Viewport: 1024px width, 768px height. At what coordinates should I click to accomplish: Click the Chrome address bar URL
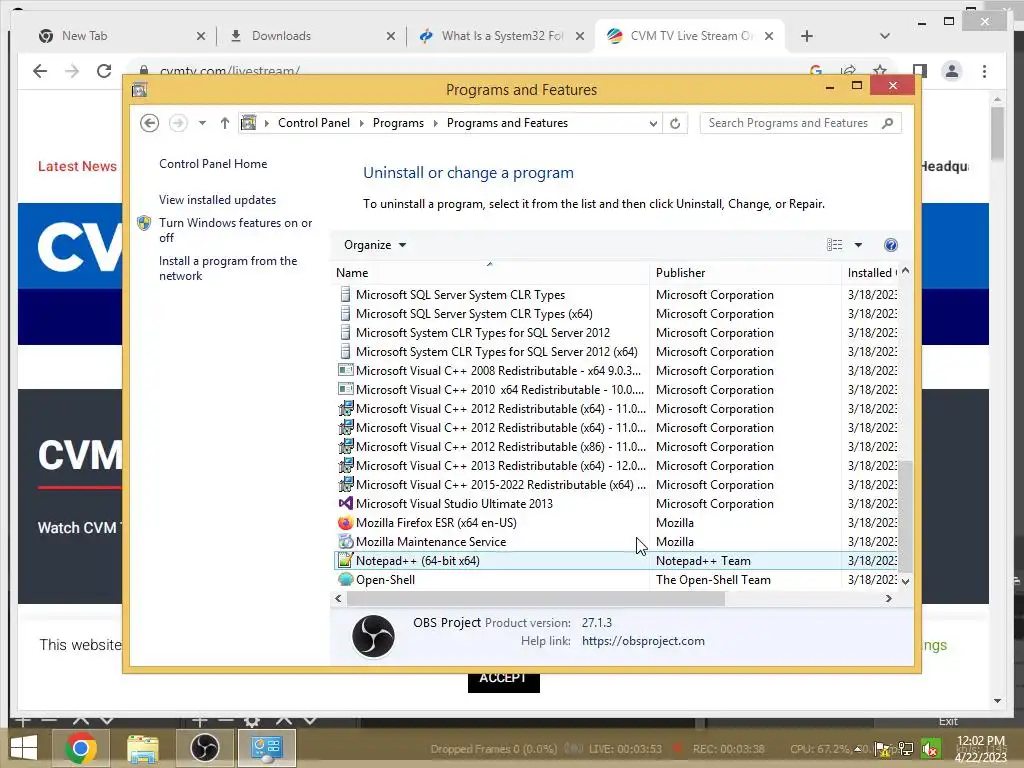[230, 71]
